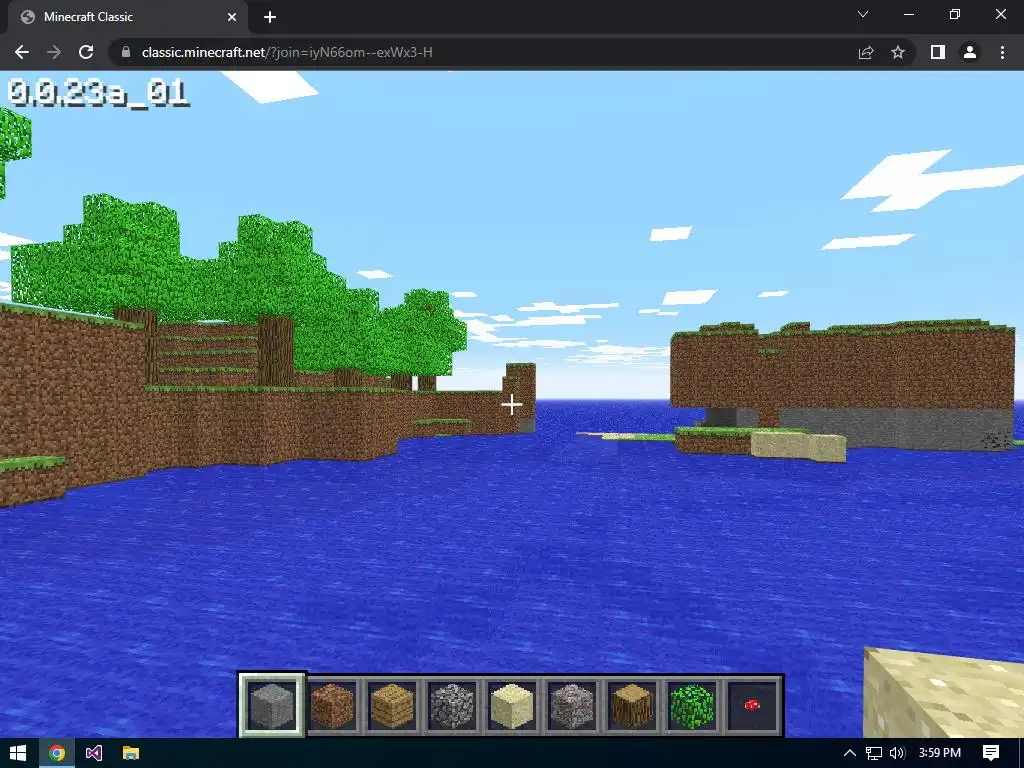Open the Chrome profile menu

pyautogui.click(x=970, y=52)
